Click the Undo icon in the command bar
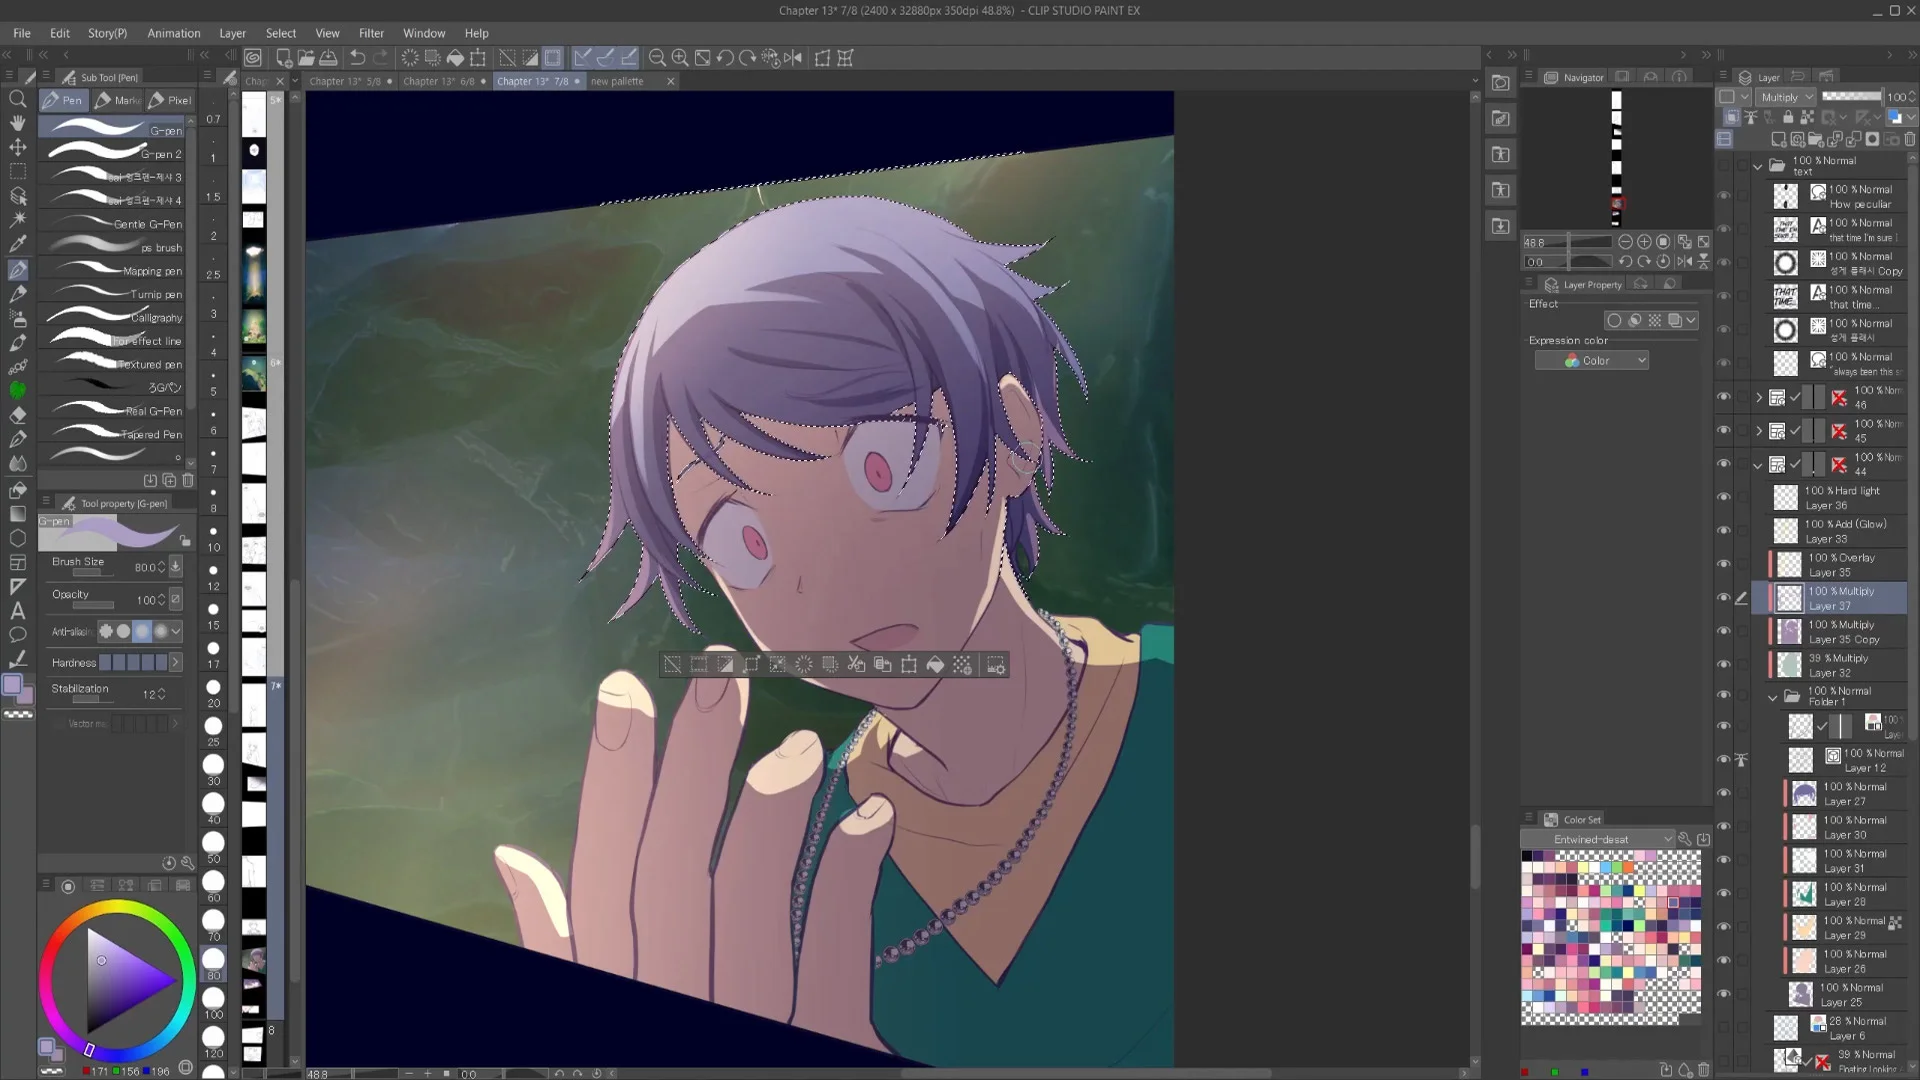This screenshot has height=1080, width=1920. (357, 58)
